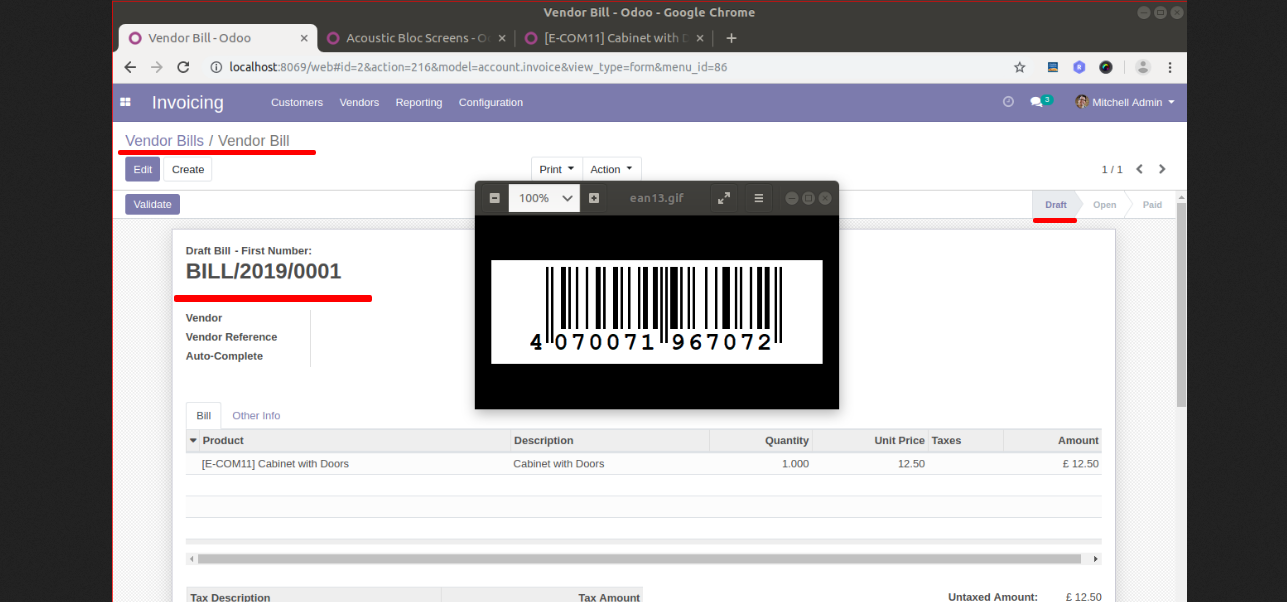Click the page vertical scrollbar
Viewport: 1287px width, 602px height.
(x=1181, y=304)
